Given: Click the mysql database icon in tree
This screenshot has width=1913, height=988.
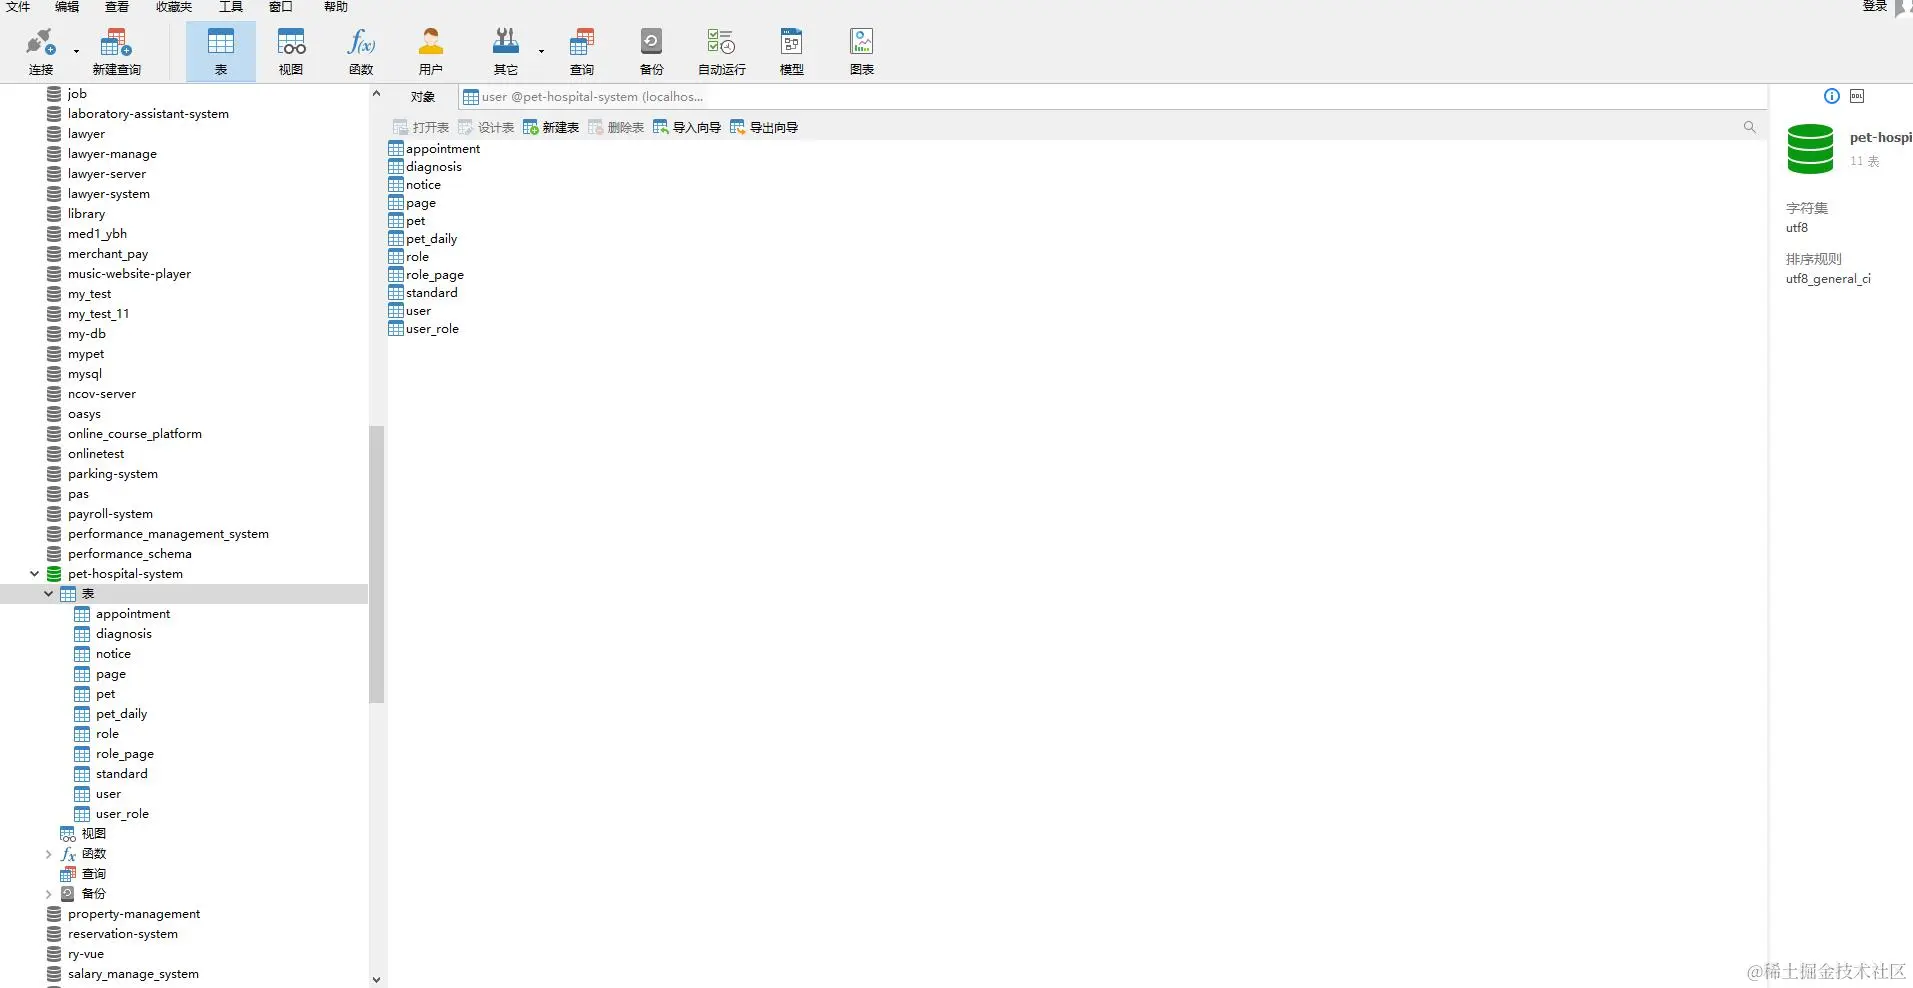Looking at the screenshot, I should 54,374.
